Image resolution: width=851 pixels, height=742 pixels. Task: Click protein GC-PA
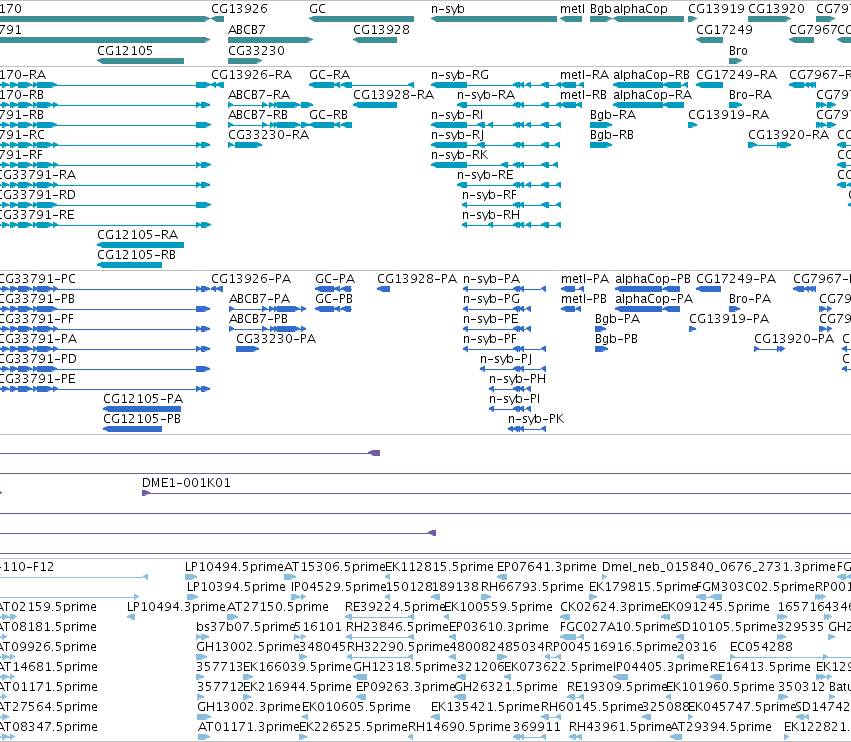(335, 279)
